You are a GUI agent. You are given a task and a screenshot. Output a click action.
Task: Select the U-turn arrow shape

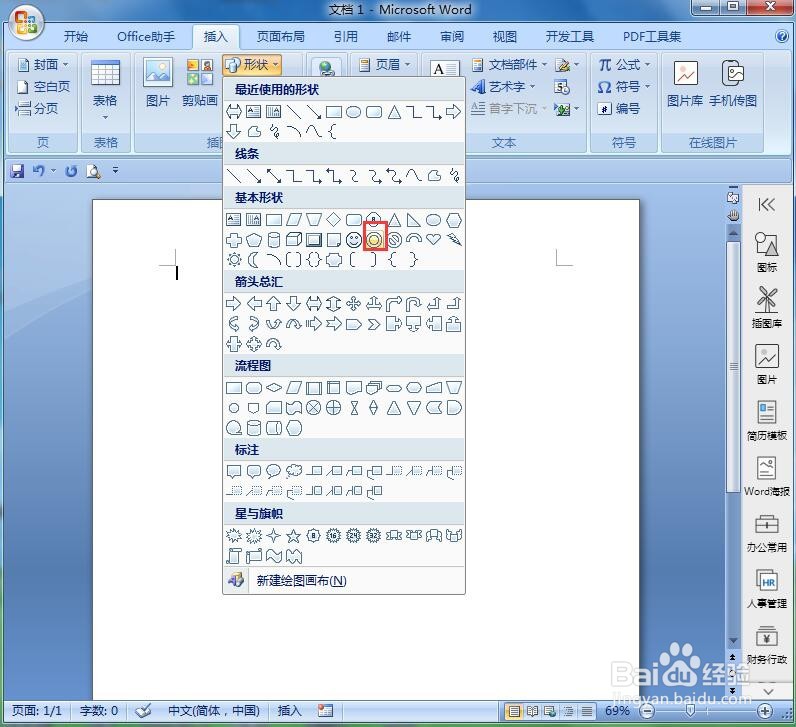click(414, 304)
